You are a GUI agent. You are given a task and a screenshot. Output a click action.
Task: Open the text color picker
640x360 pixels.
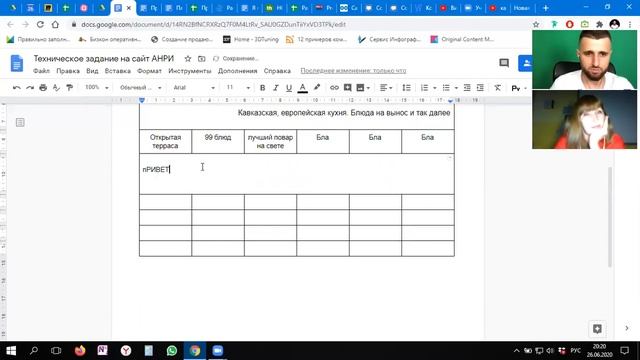pyautogui.click(x=302, y=88)
